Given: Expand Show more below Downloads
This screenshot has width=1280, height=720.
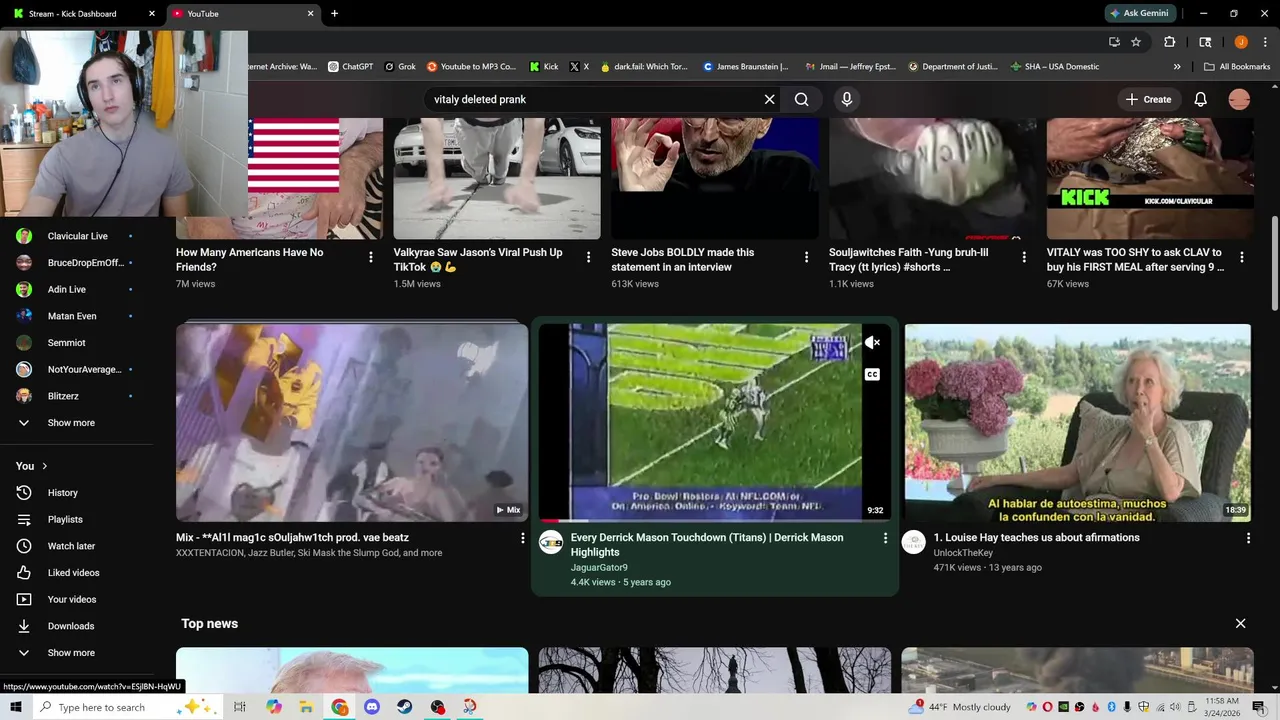Looking at the screenshot, I should (71, 653).
